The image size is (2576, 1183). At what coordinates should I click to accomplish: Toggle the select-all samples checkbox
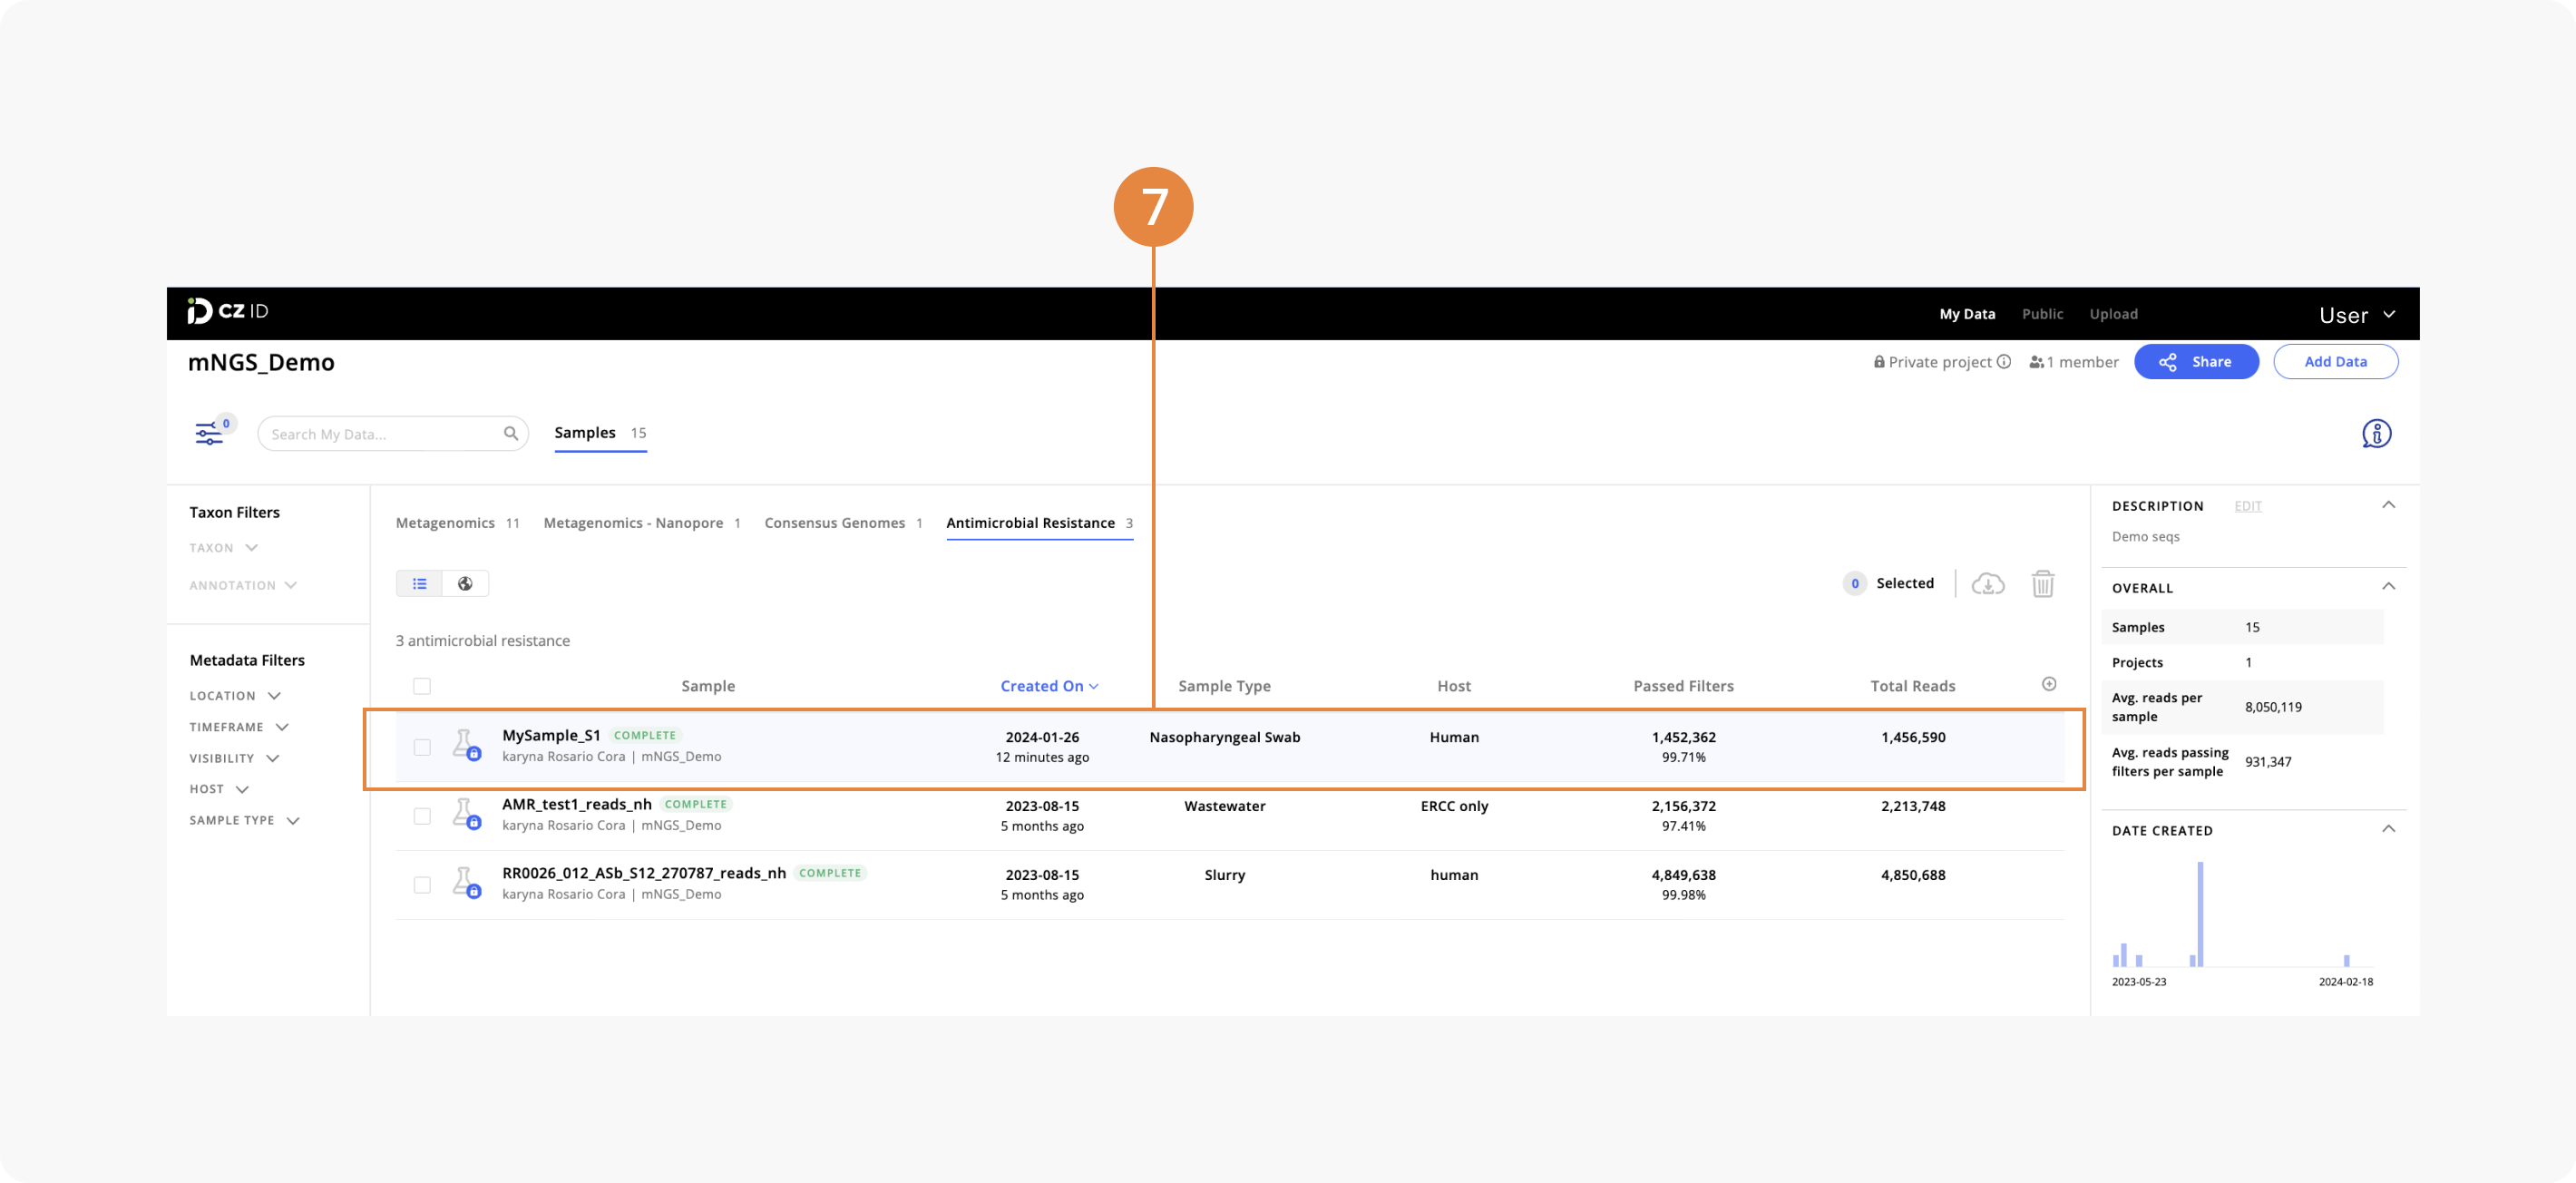click(422, 686)
